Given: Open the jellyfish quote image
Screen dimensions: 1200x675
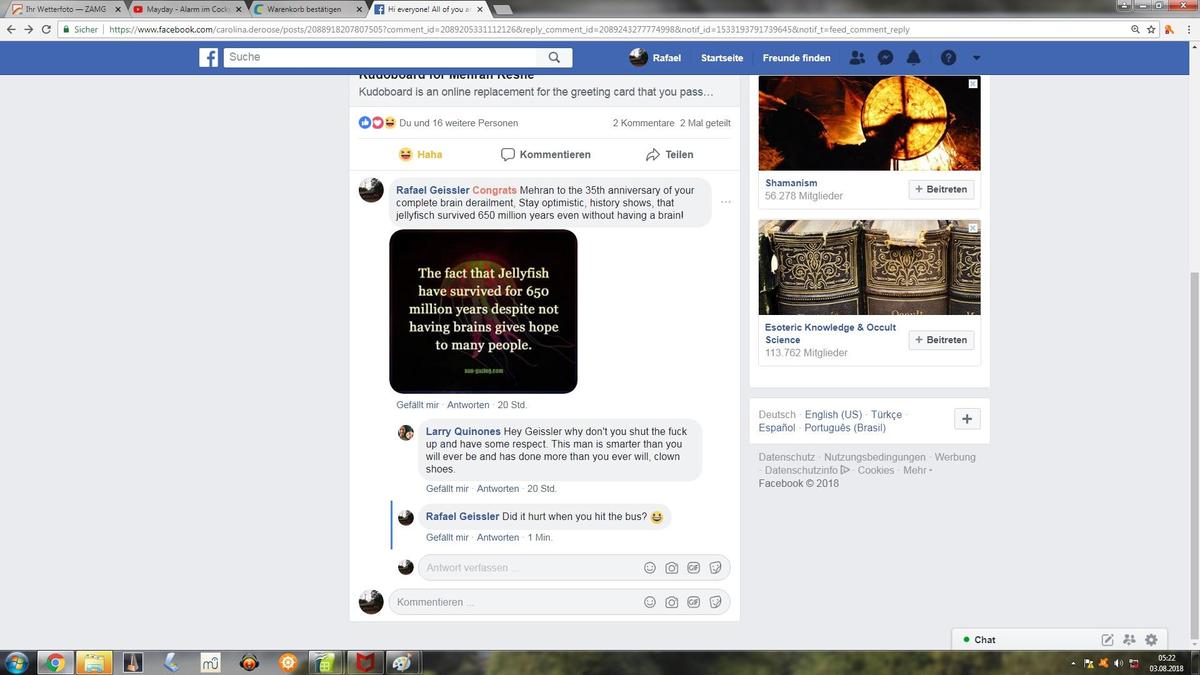Looking at the screenshot, I should [483, 311].
